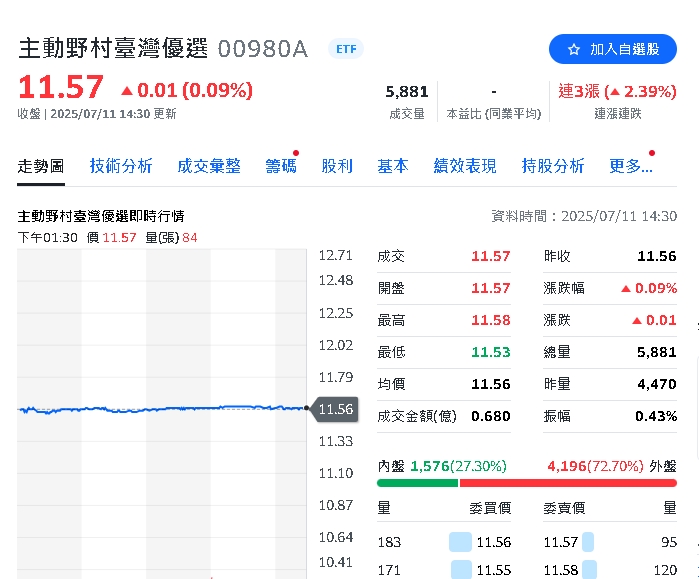Screen dimensions: 699x579
Task: Click the 資料時間 timestamp
Action: pos(584,216)
